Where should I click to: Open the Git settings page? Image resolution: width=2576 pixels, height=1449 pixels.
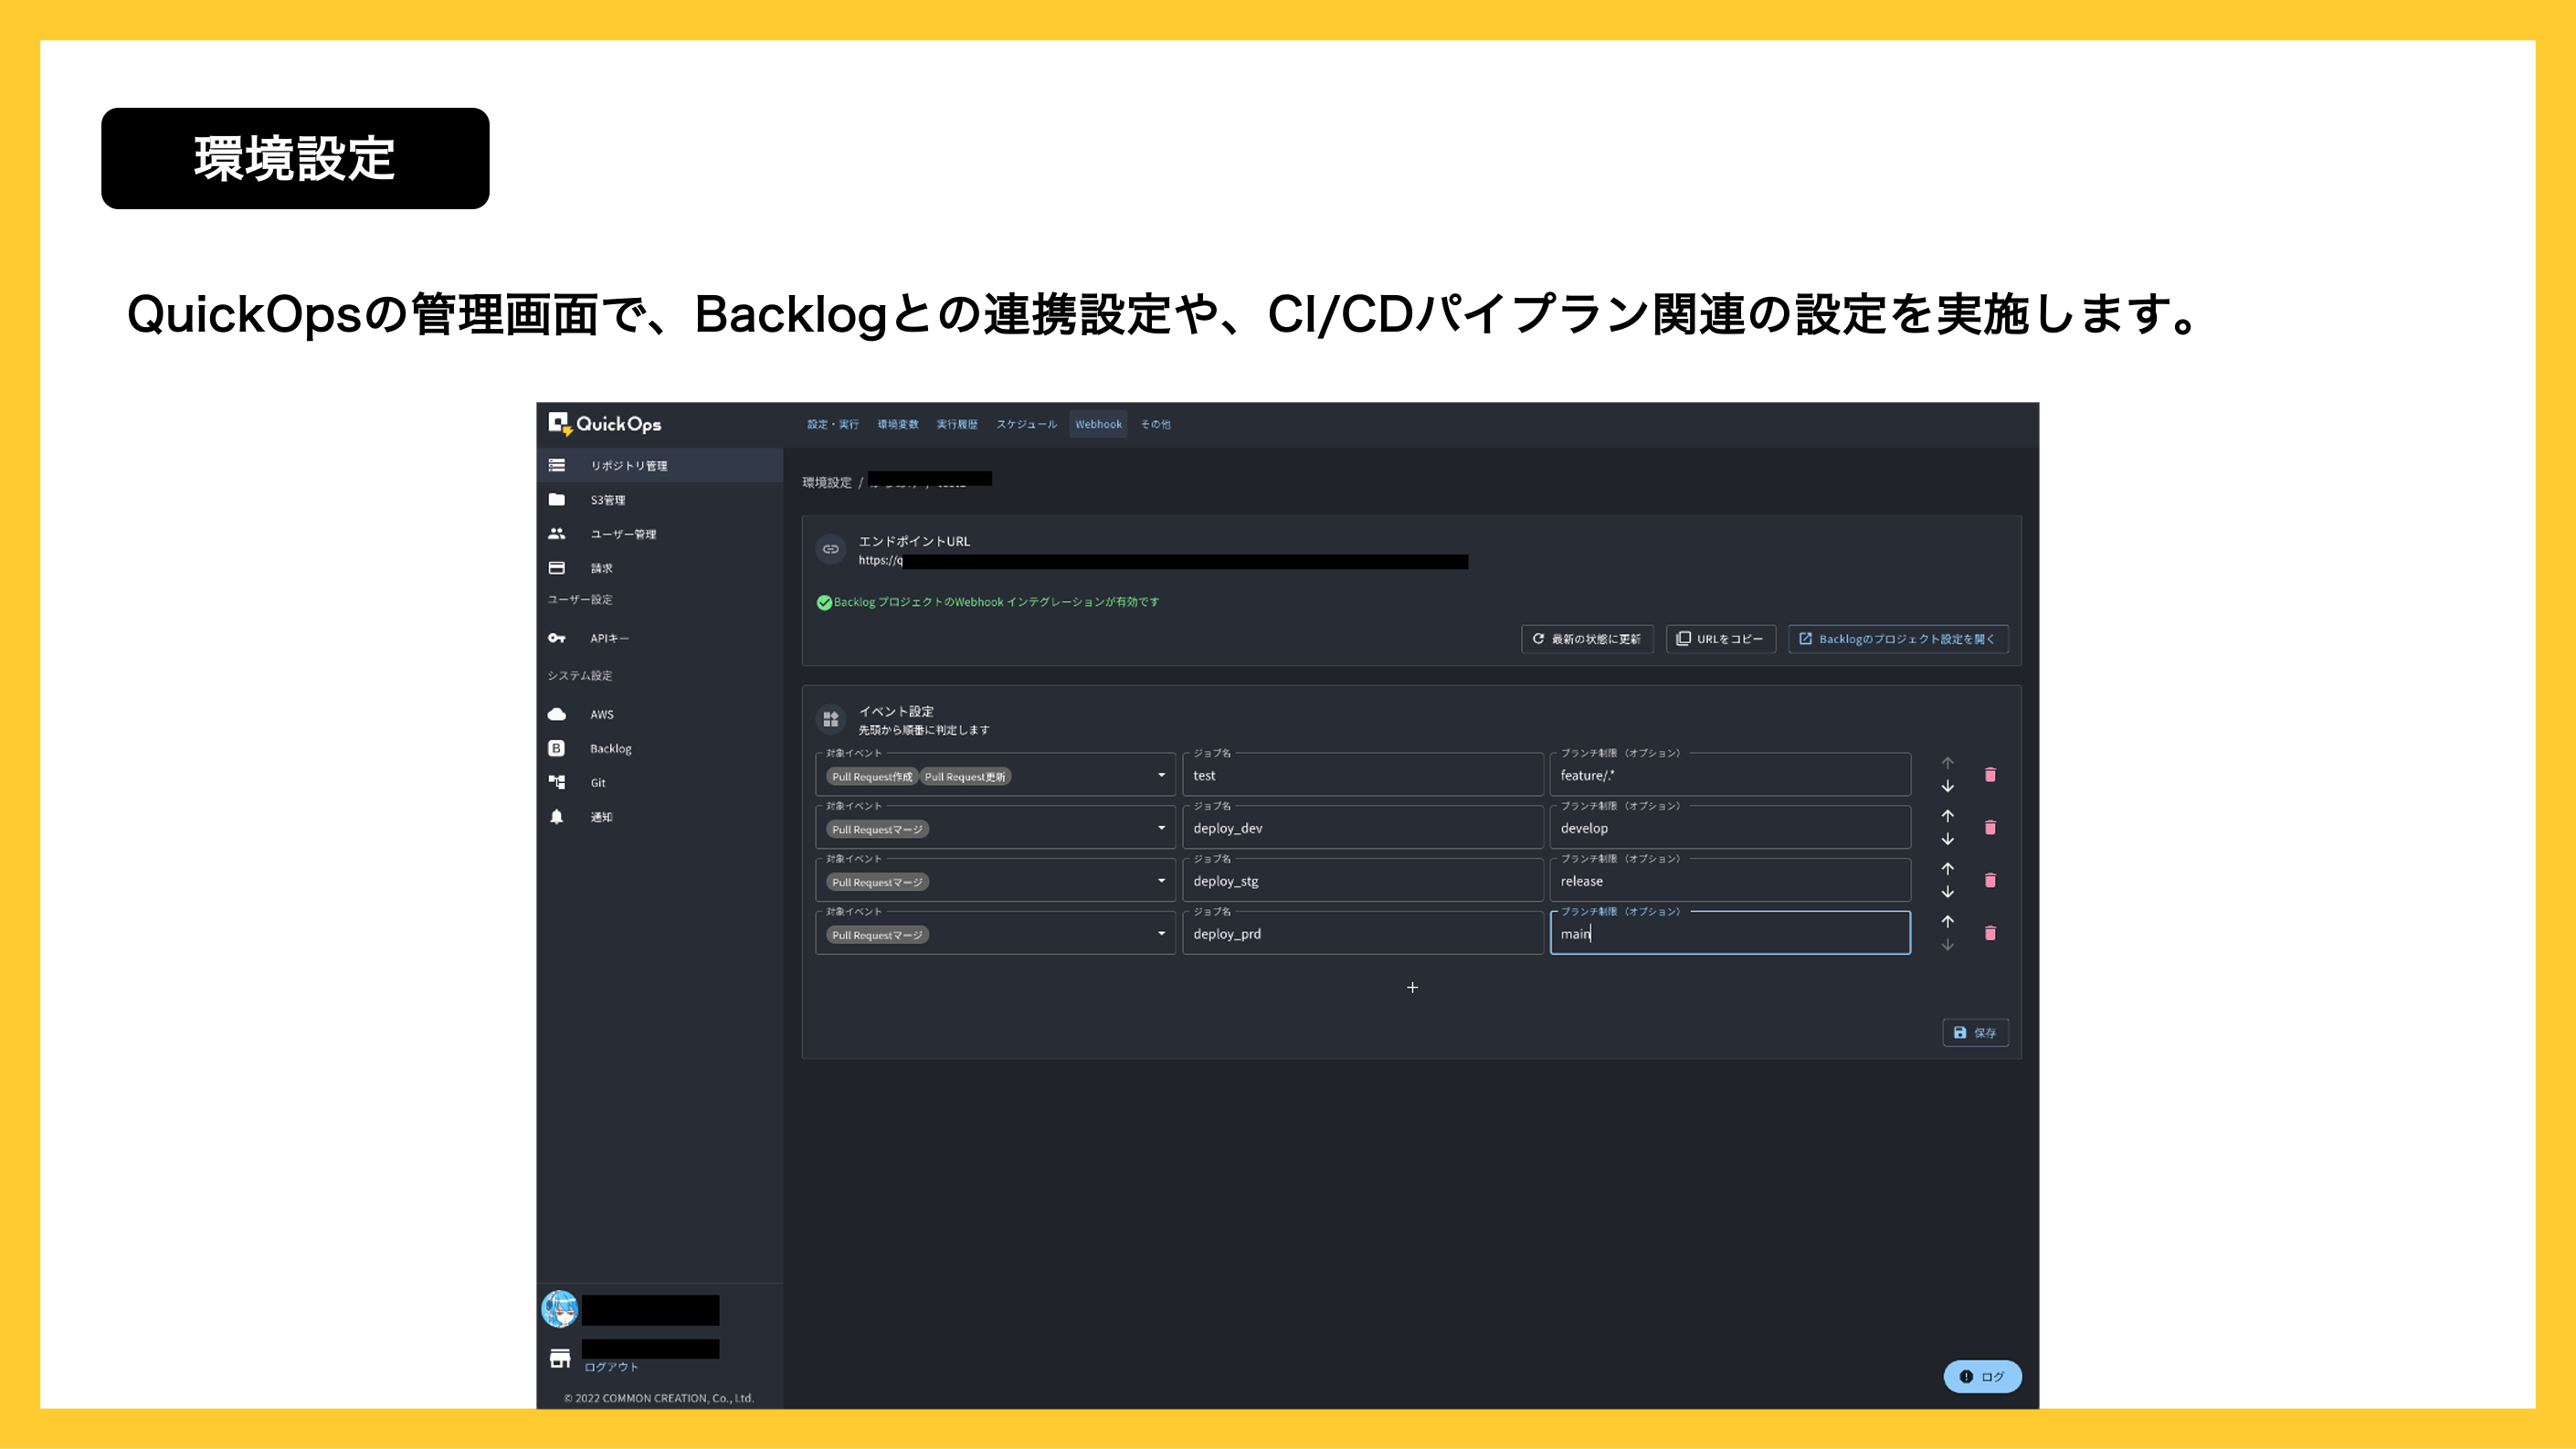597,783
